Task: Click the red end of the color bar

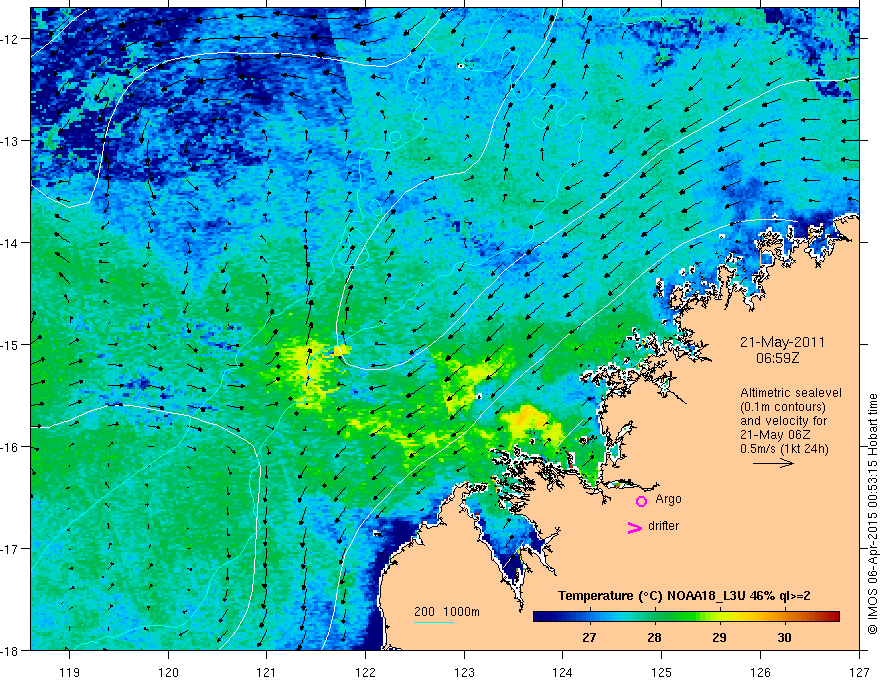Action: point(833,617)
